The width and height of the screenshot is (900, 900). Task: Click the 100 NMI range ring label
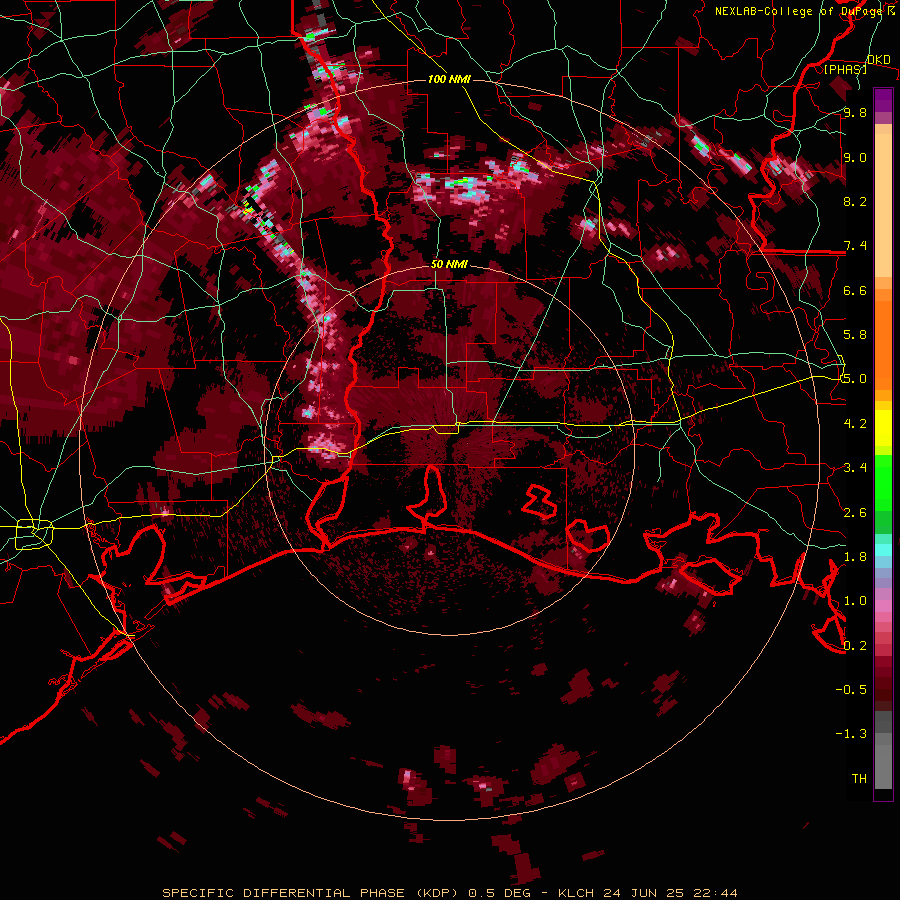tap(449, 79)
